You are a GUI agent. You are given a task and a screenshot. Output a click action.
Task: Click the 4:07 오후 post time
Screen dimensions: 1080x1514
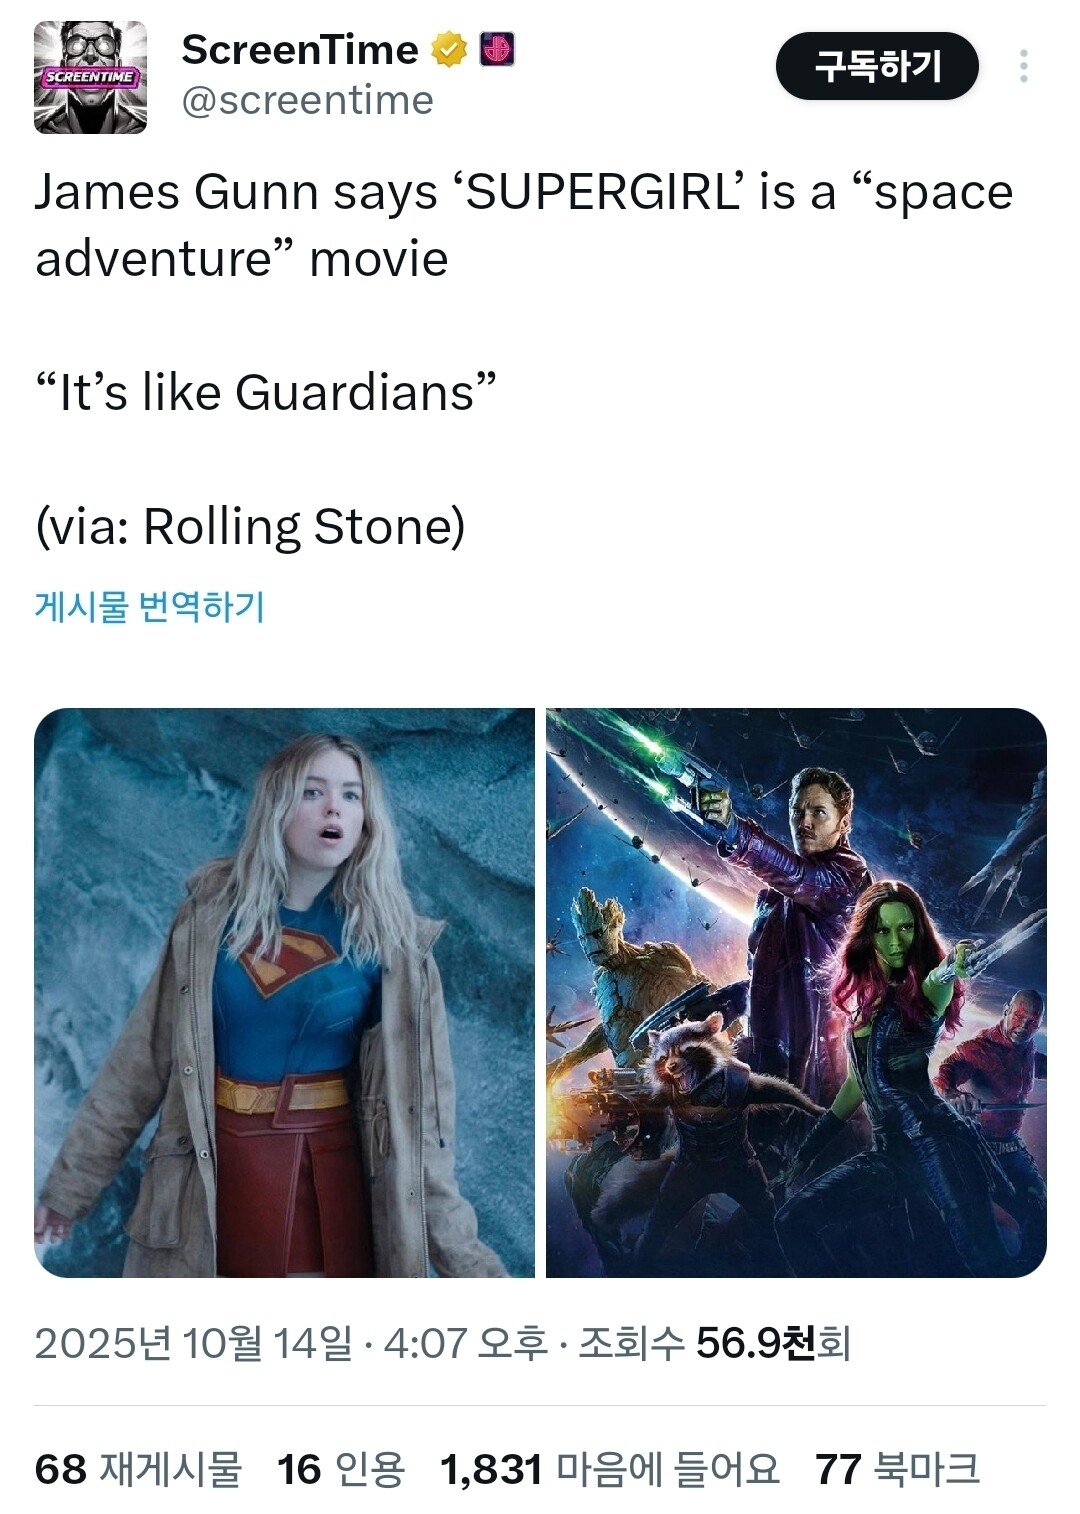[466, 1343]
